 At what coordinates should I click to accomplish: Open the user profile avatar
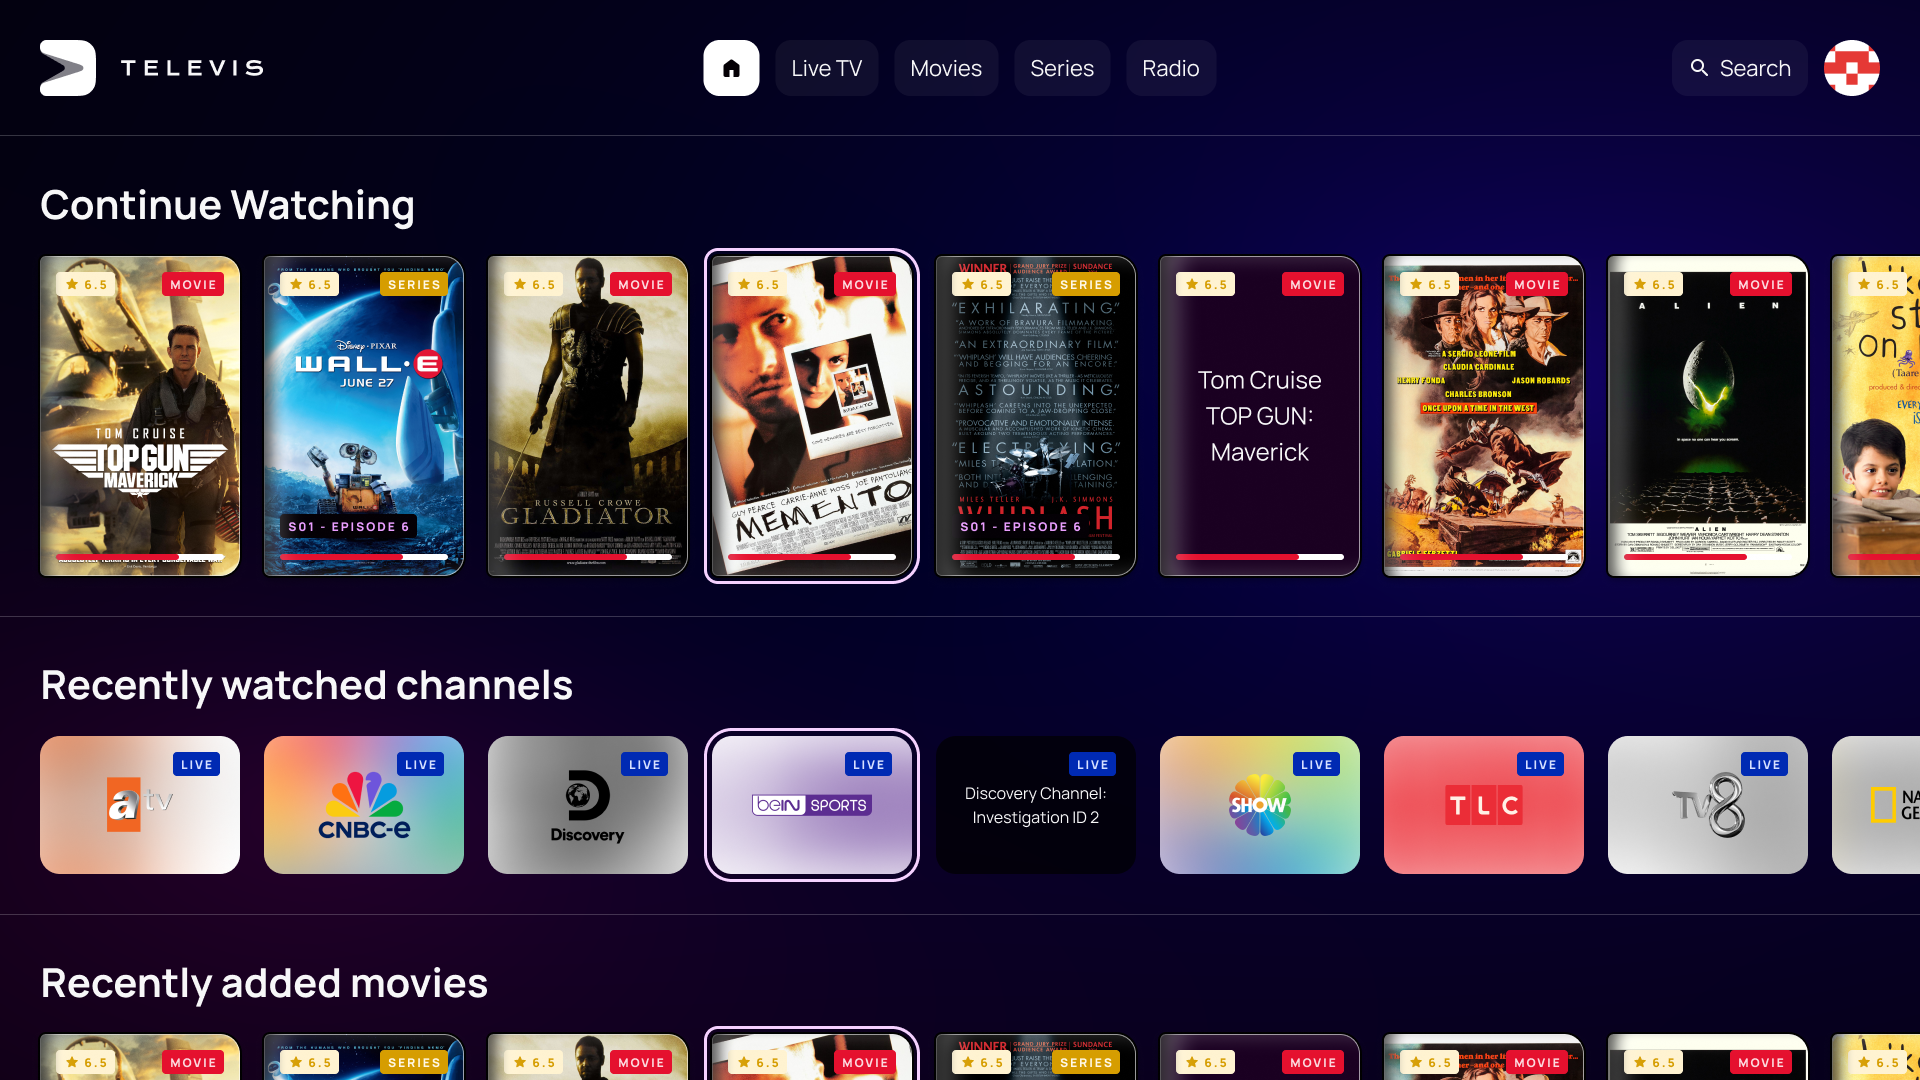1851,68
